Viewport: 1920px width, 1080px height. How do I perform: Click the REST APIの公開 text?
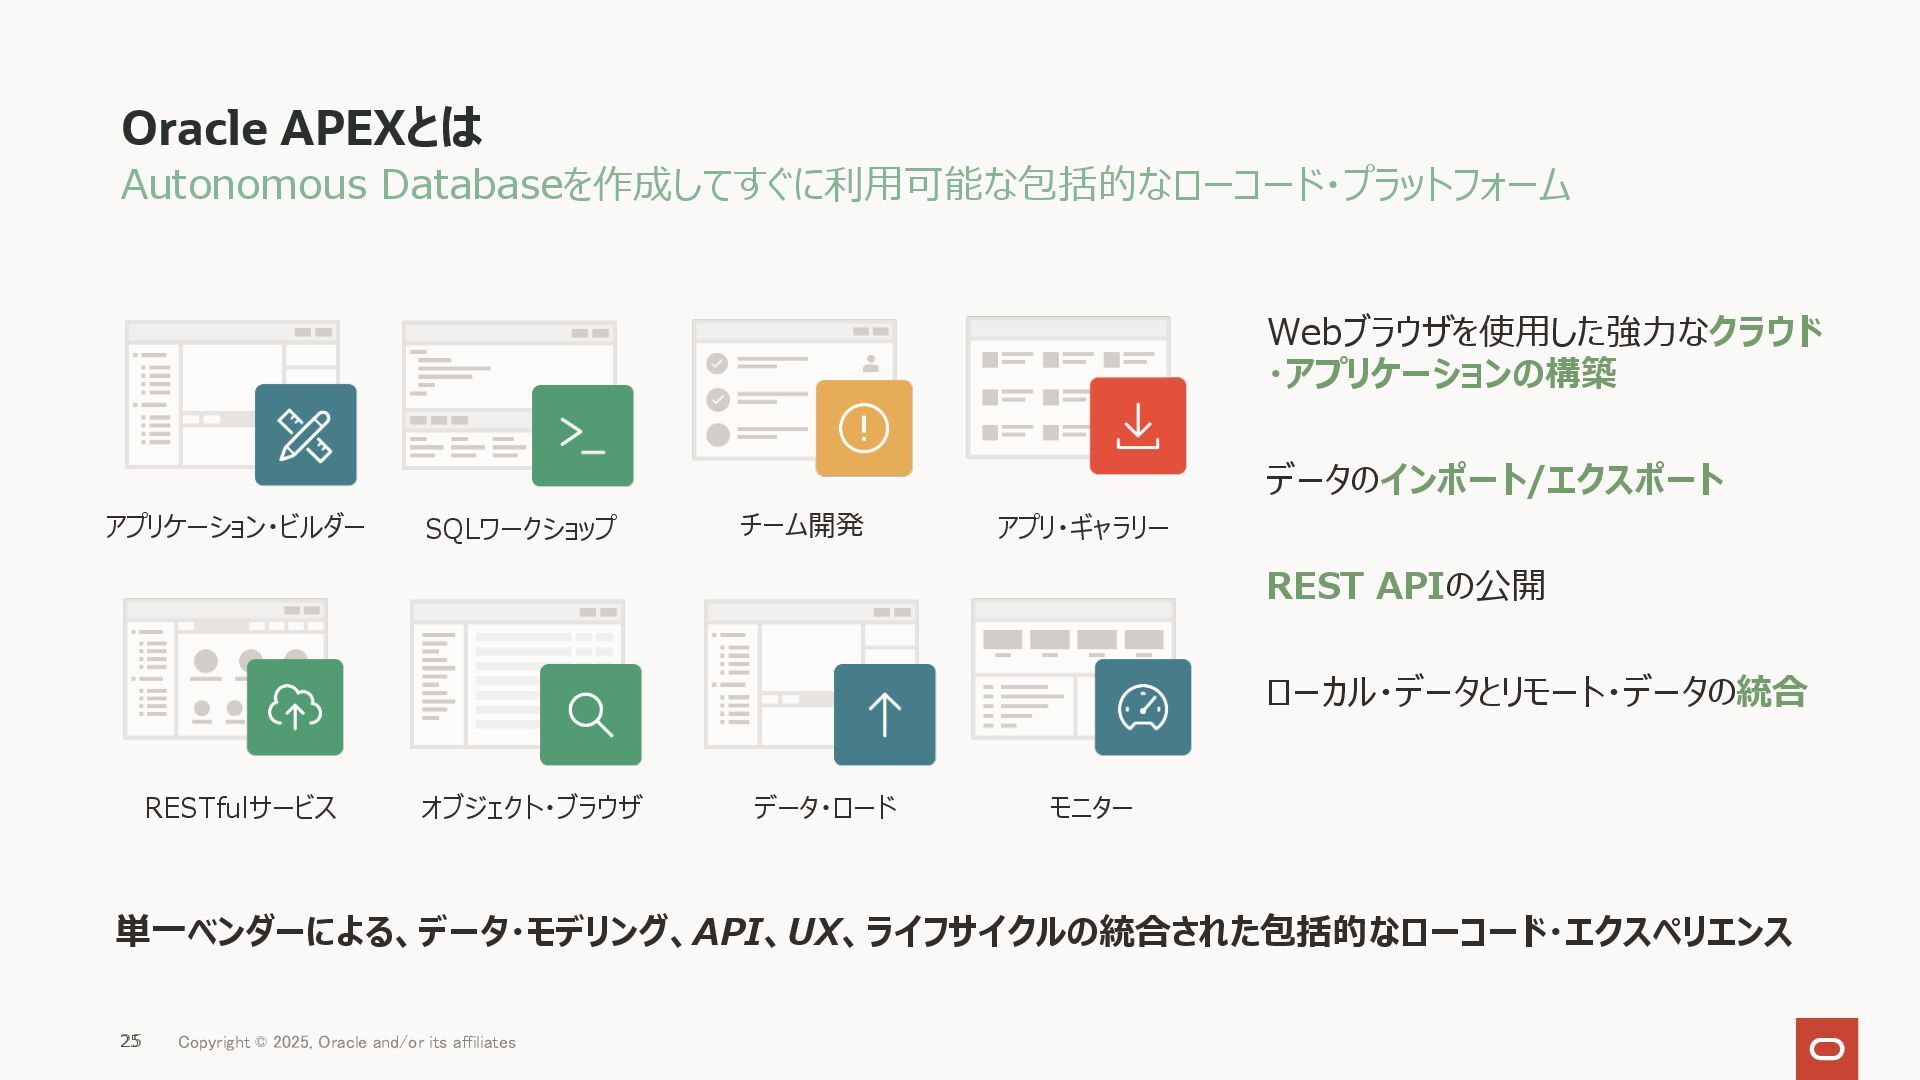(x=1406, y=586)
